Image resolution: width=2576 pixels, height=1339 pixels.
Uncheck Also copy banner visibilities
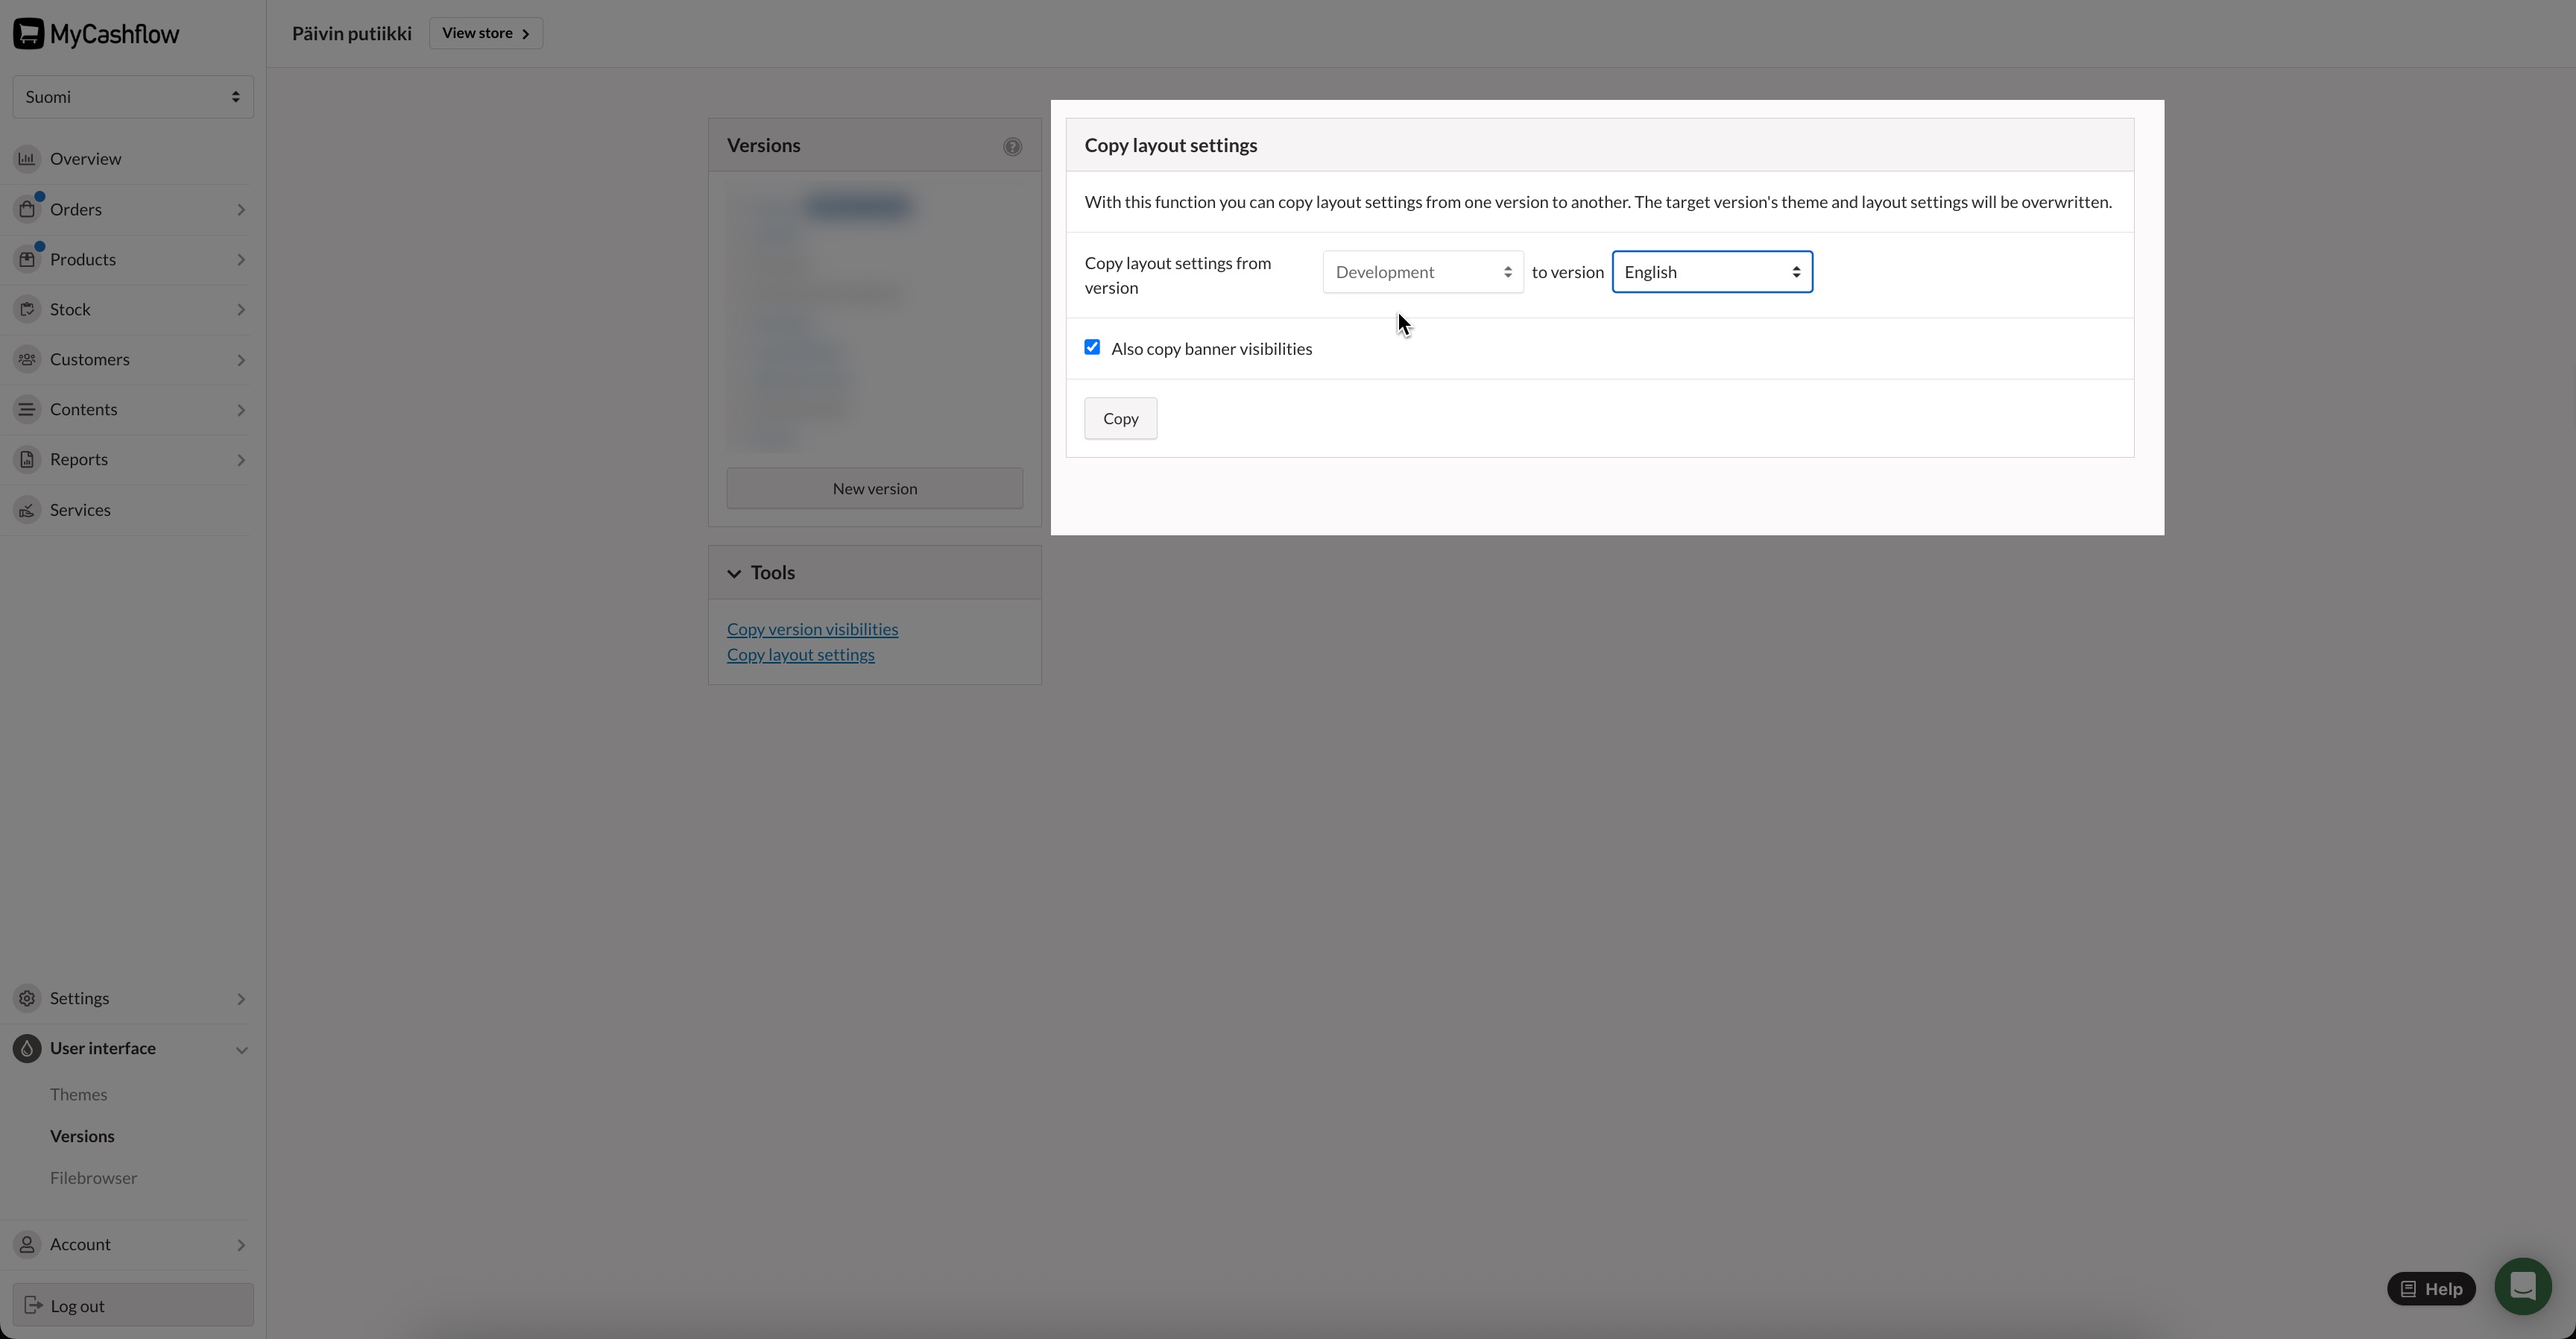[1092, 347]
